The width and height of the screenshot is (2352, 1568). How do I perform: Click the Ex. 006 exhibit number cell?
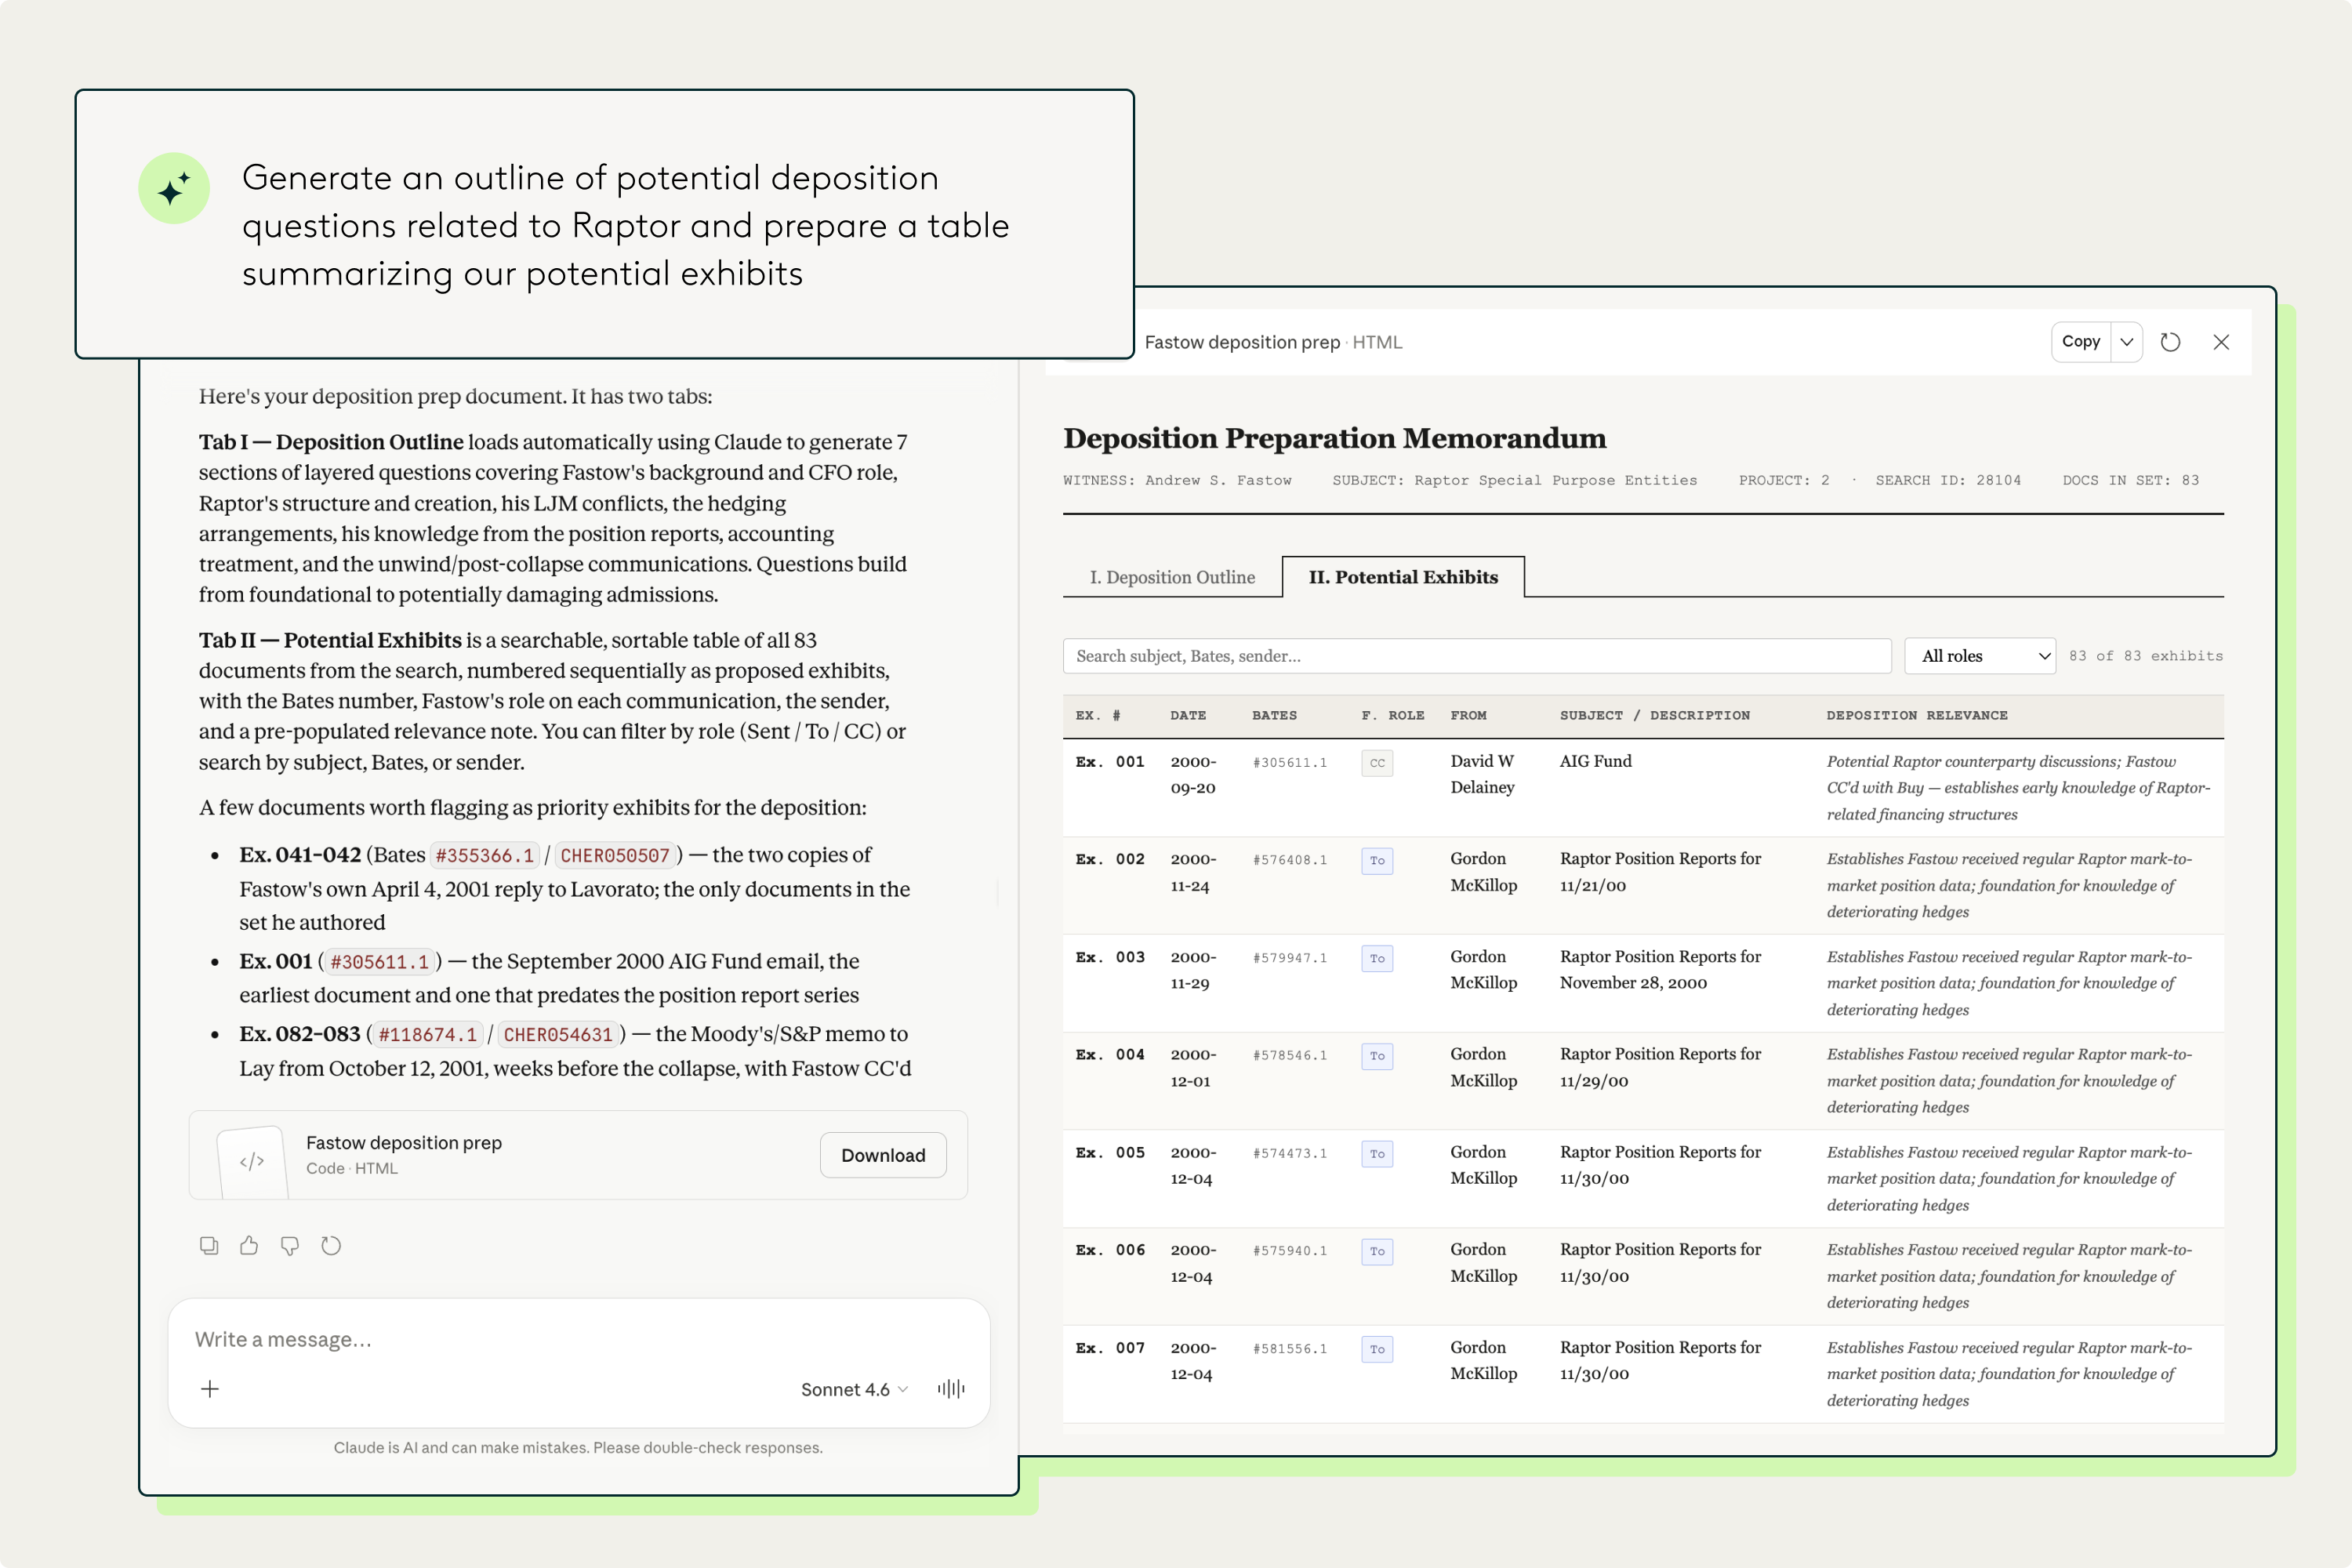(1110, 1250)
